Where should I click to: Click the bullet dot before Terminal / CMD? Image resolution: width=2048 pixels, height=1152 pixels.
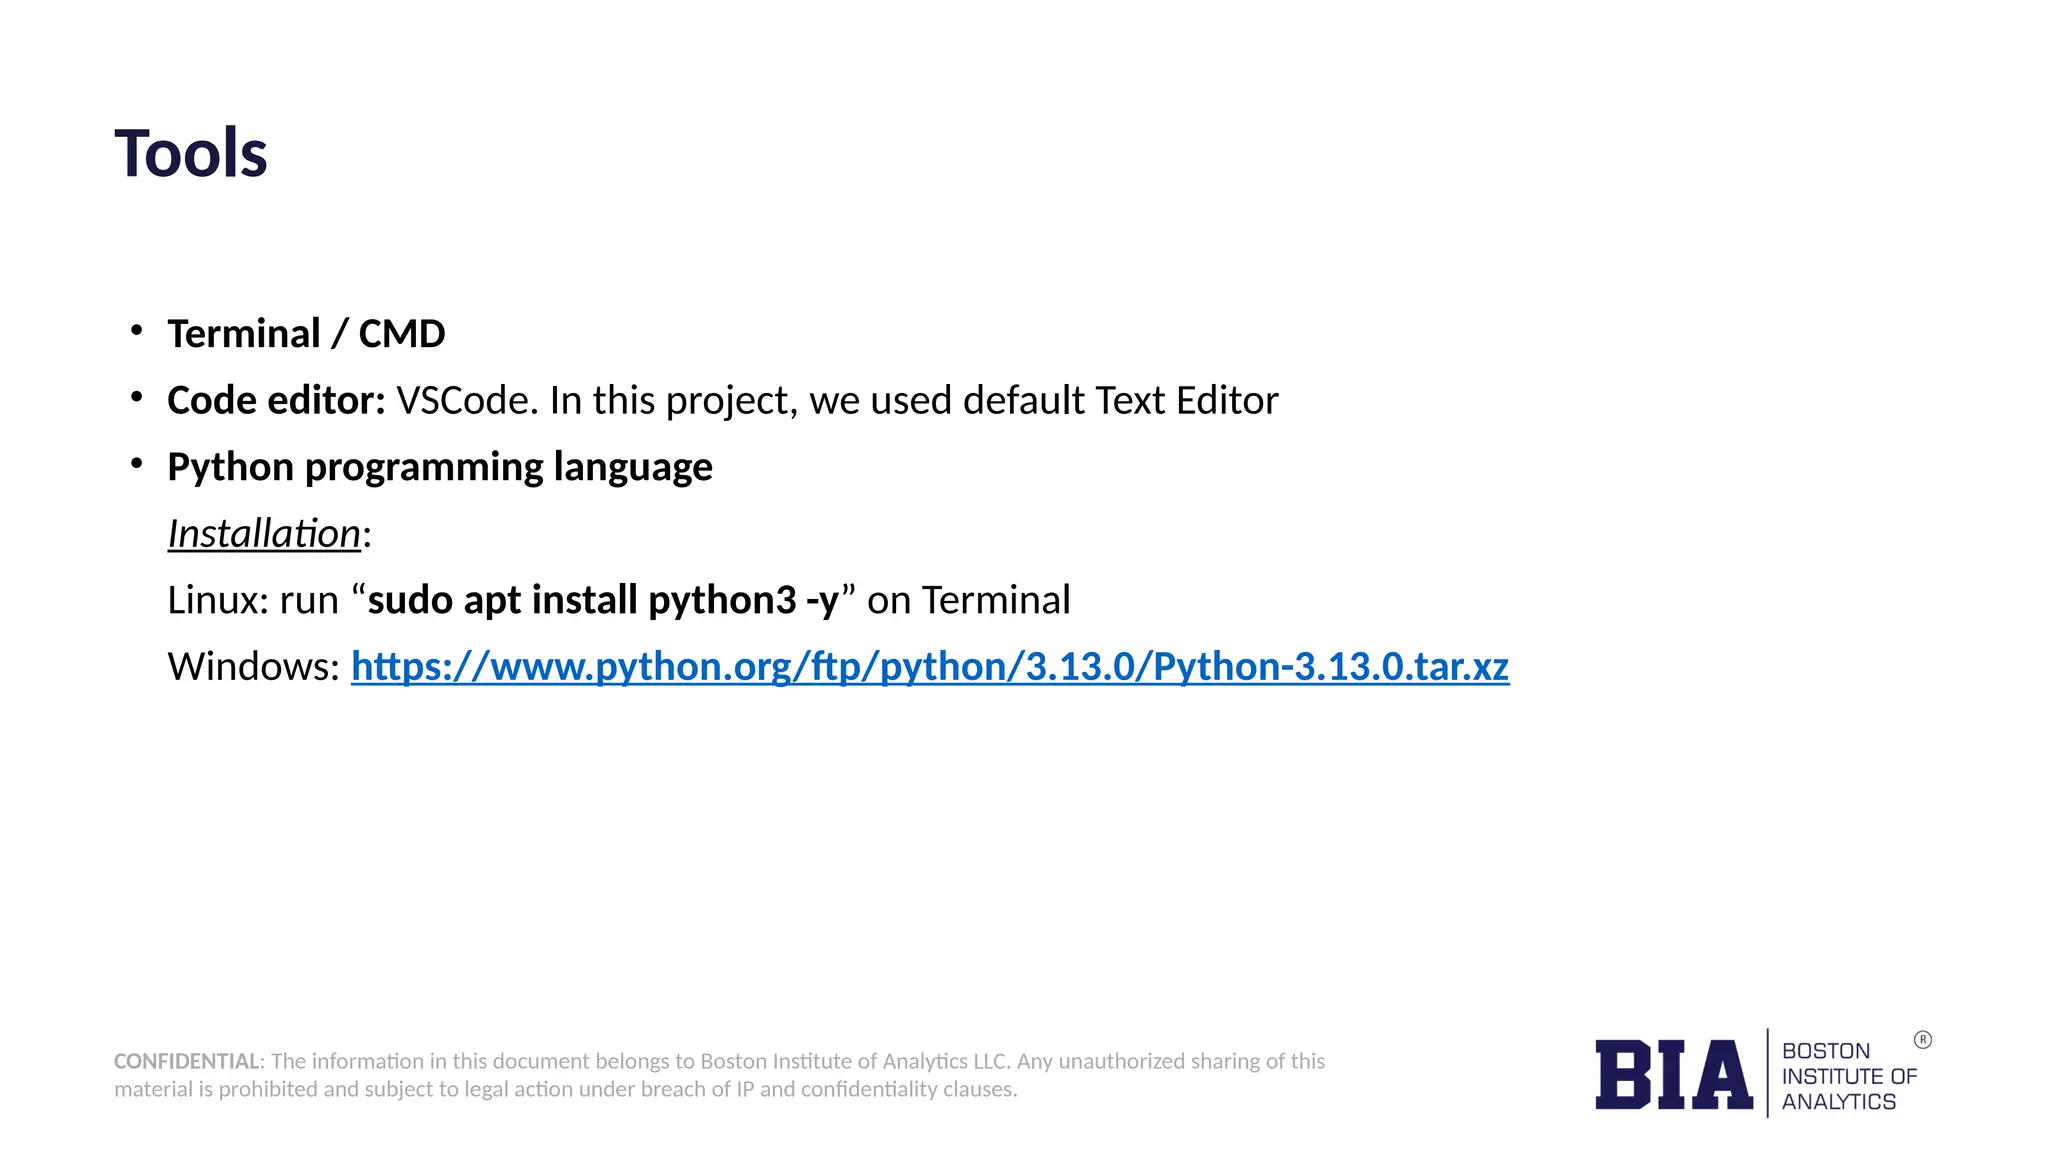[x=137, y=331]
